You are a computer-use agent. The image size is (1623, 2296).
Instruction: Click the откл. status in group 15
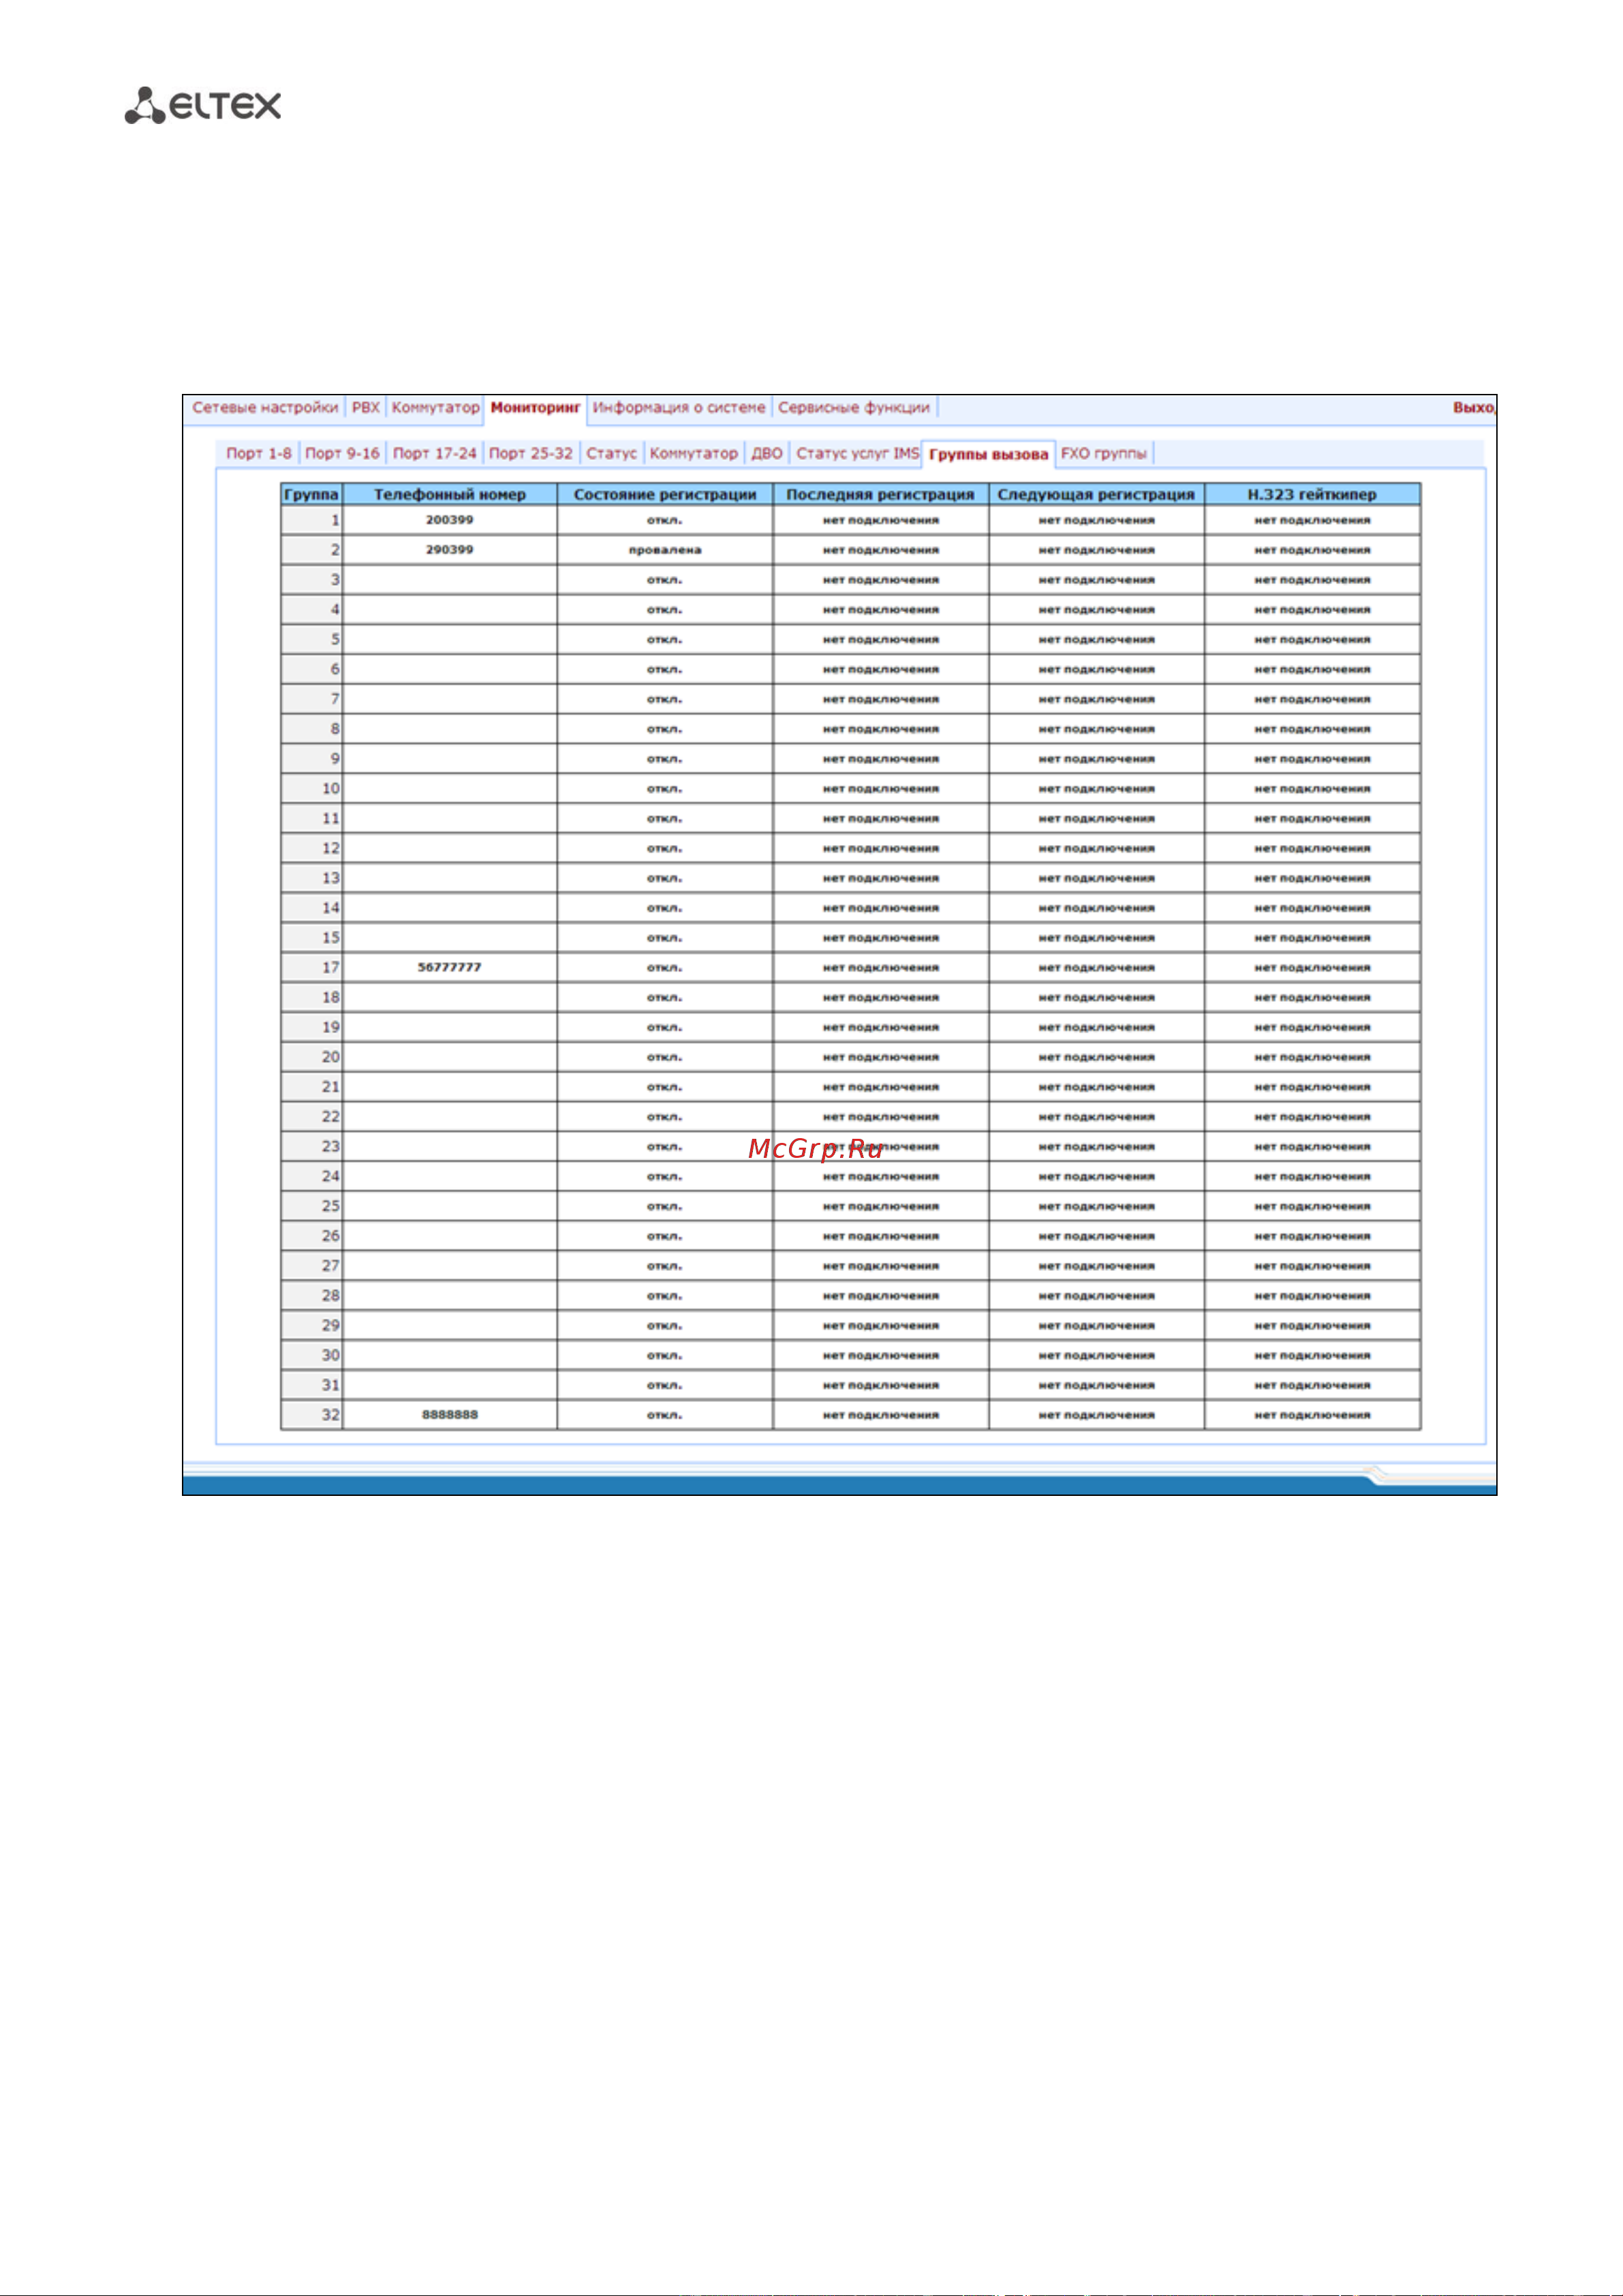coord(665,938)
